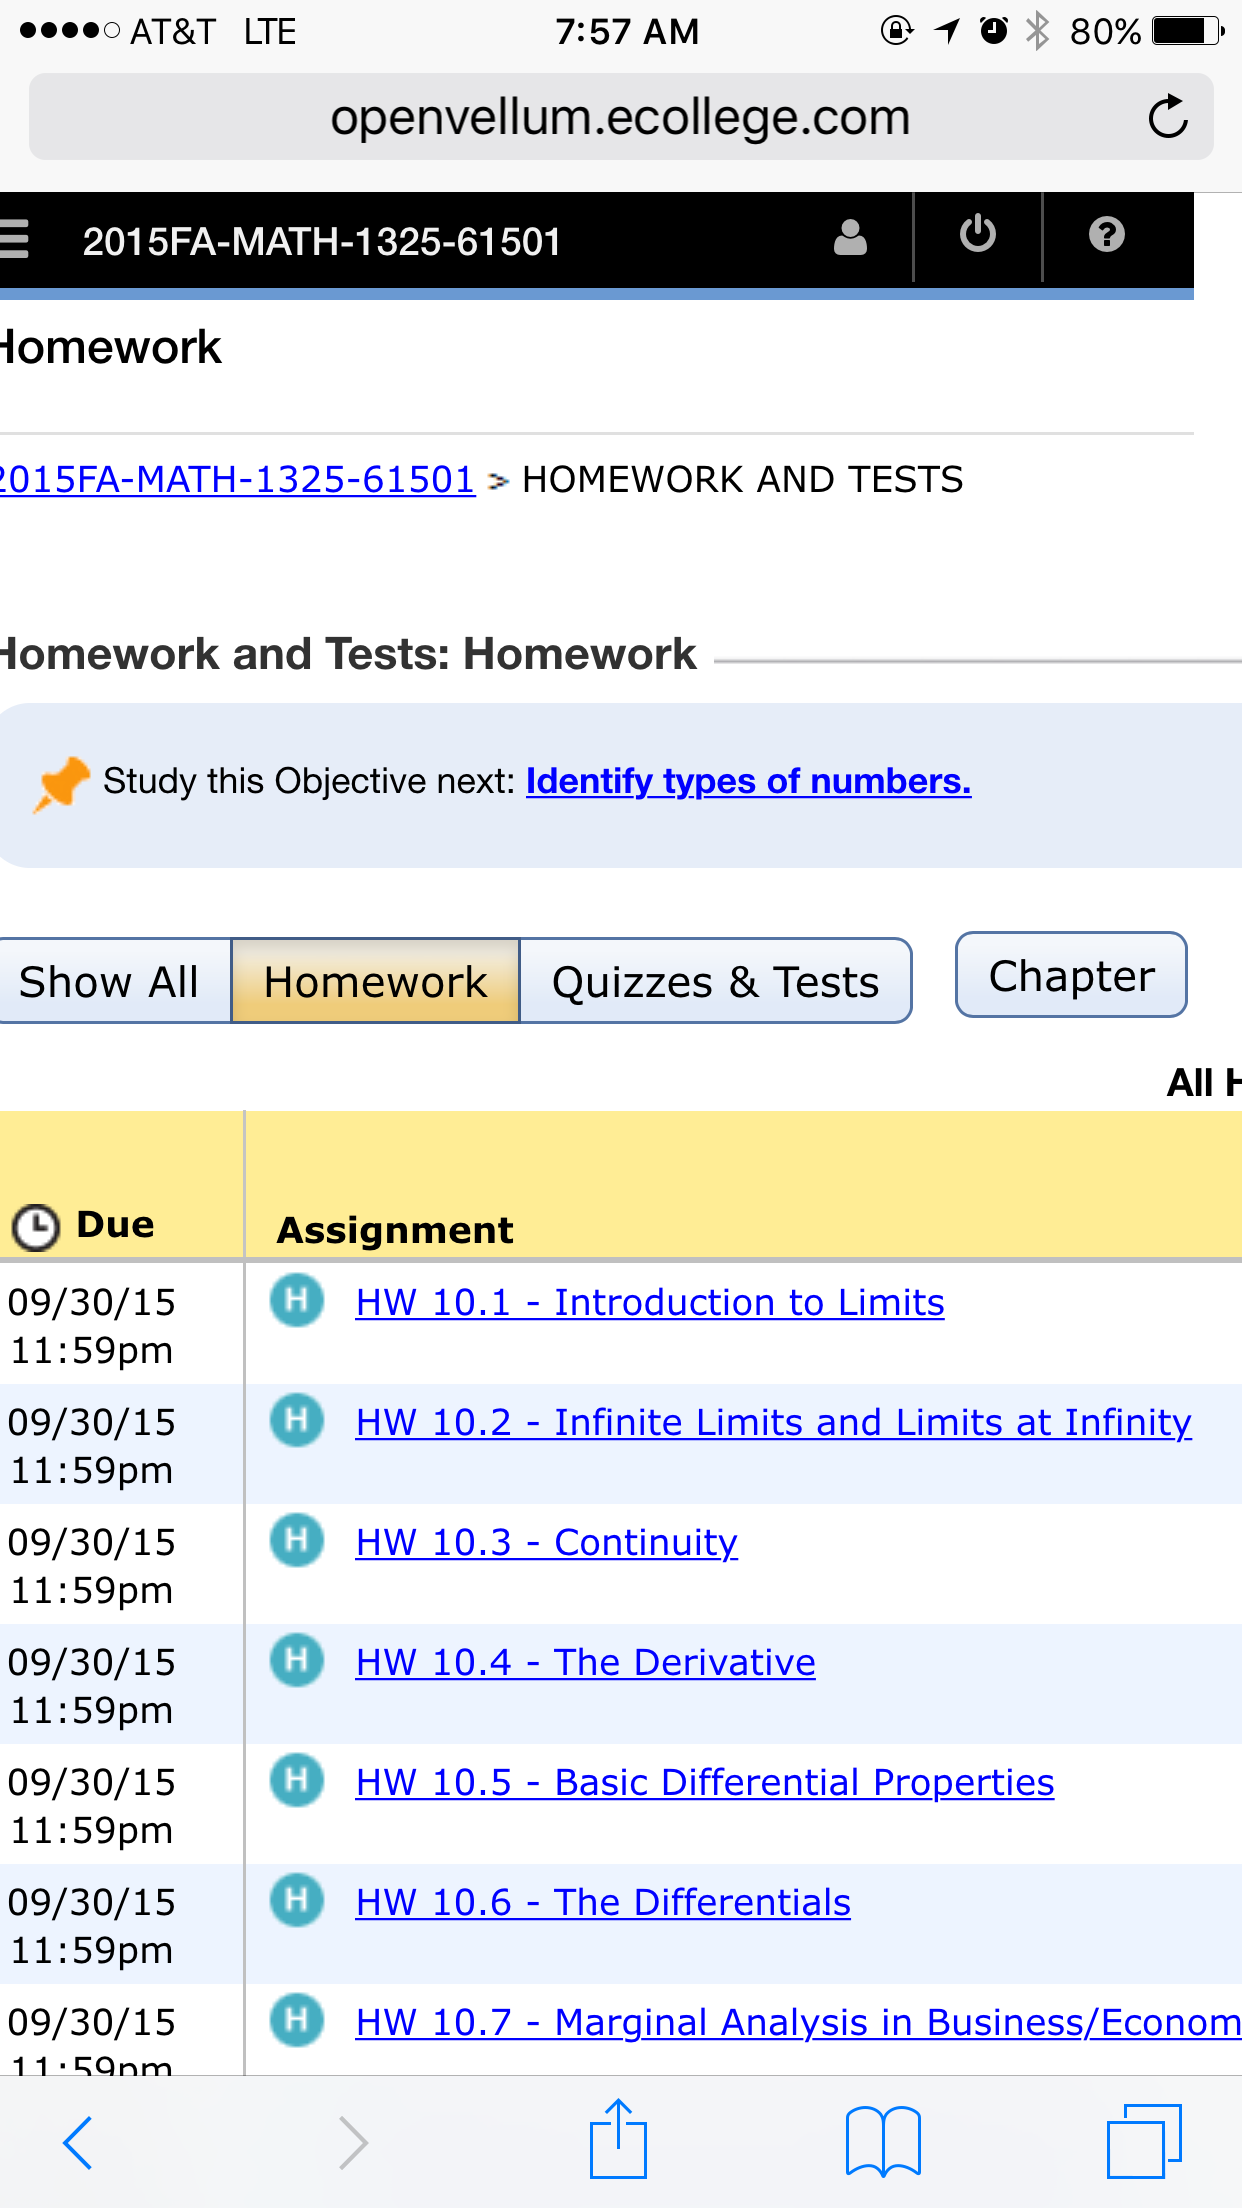Image resolution: width=1242 pixels, height=2208 pixels.
Task: Open HW 10.4 The Derivative assignment
Action: point(586,1662)
